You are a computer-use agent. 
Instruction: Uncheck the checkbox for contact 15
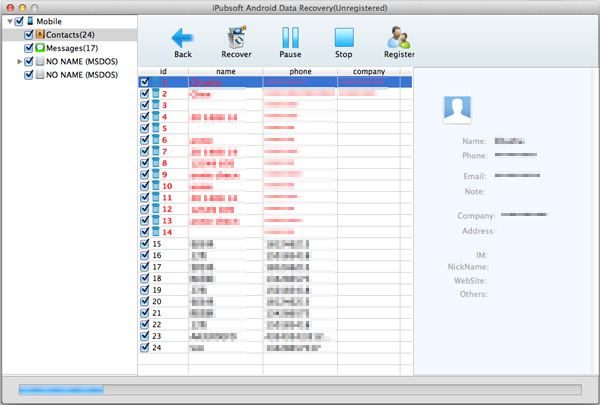[145, 243]
